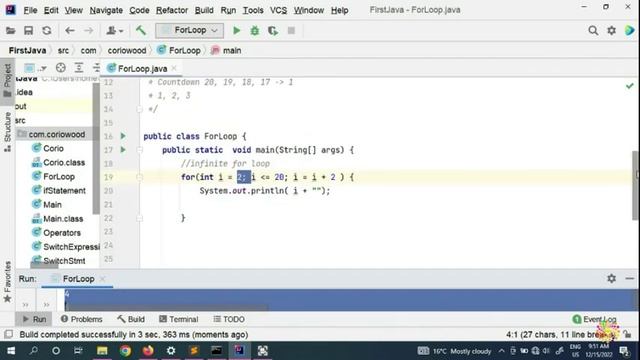Open the Structure tool window tab

click(7, 131)
